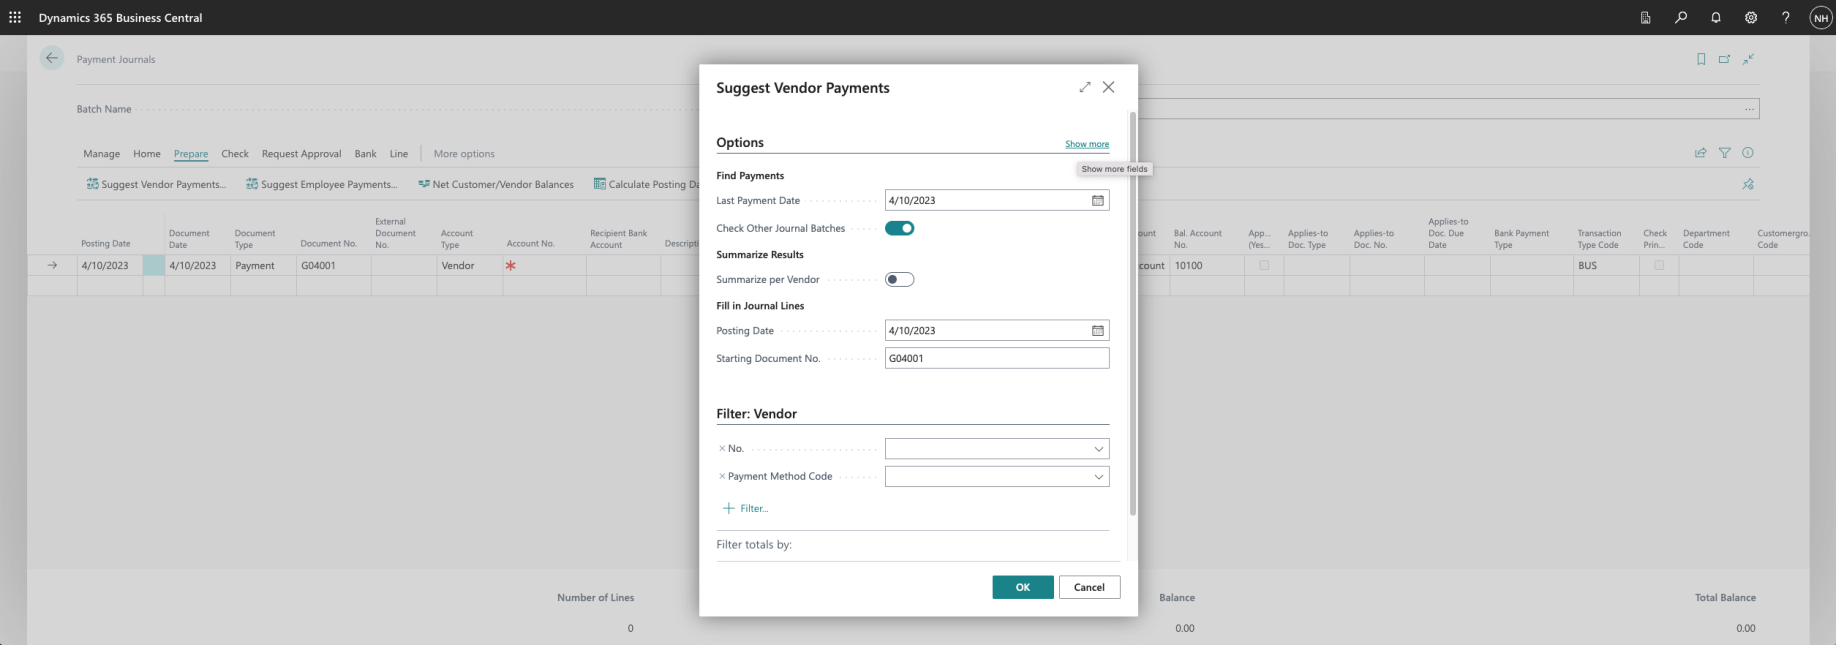Click Suggest Vendor Payments action
This screenshot has height=645, width=1836.
pyautogui.click(x=156, y=184)
